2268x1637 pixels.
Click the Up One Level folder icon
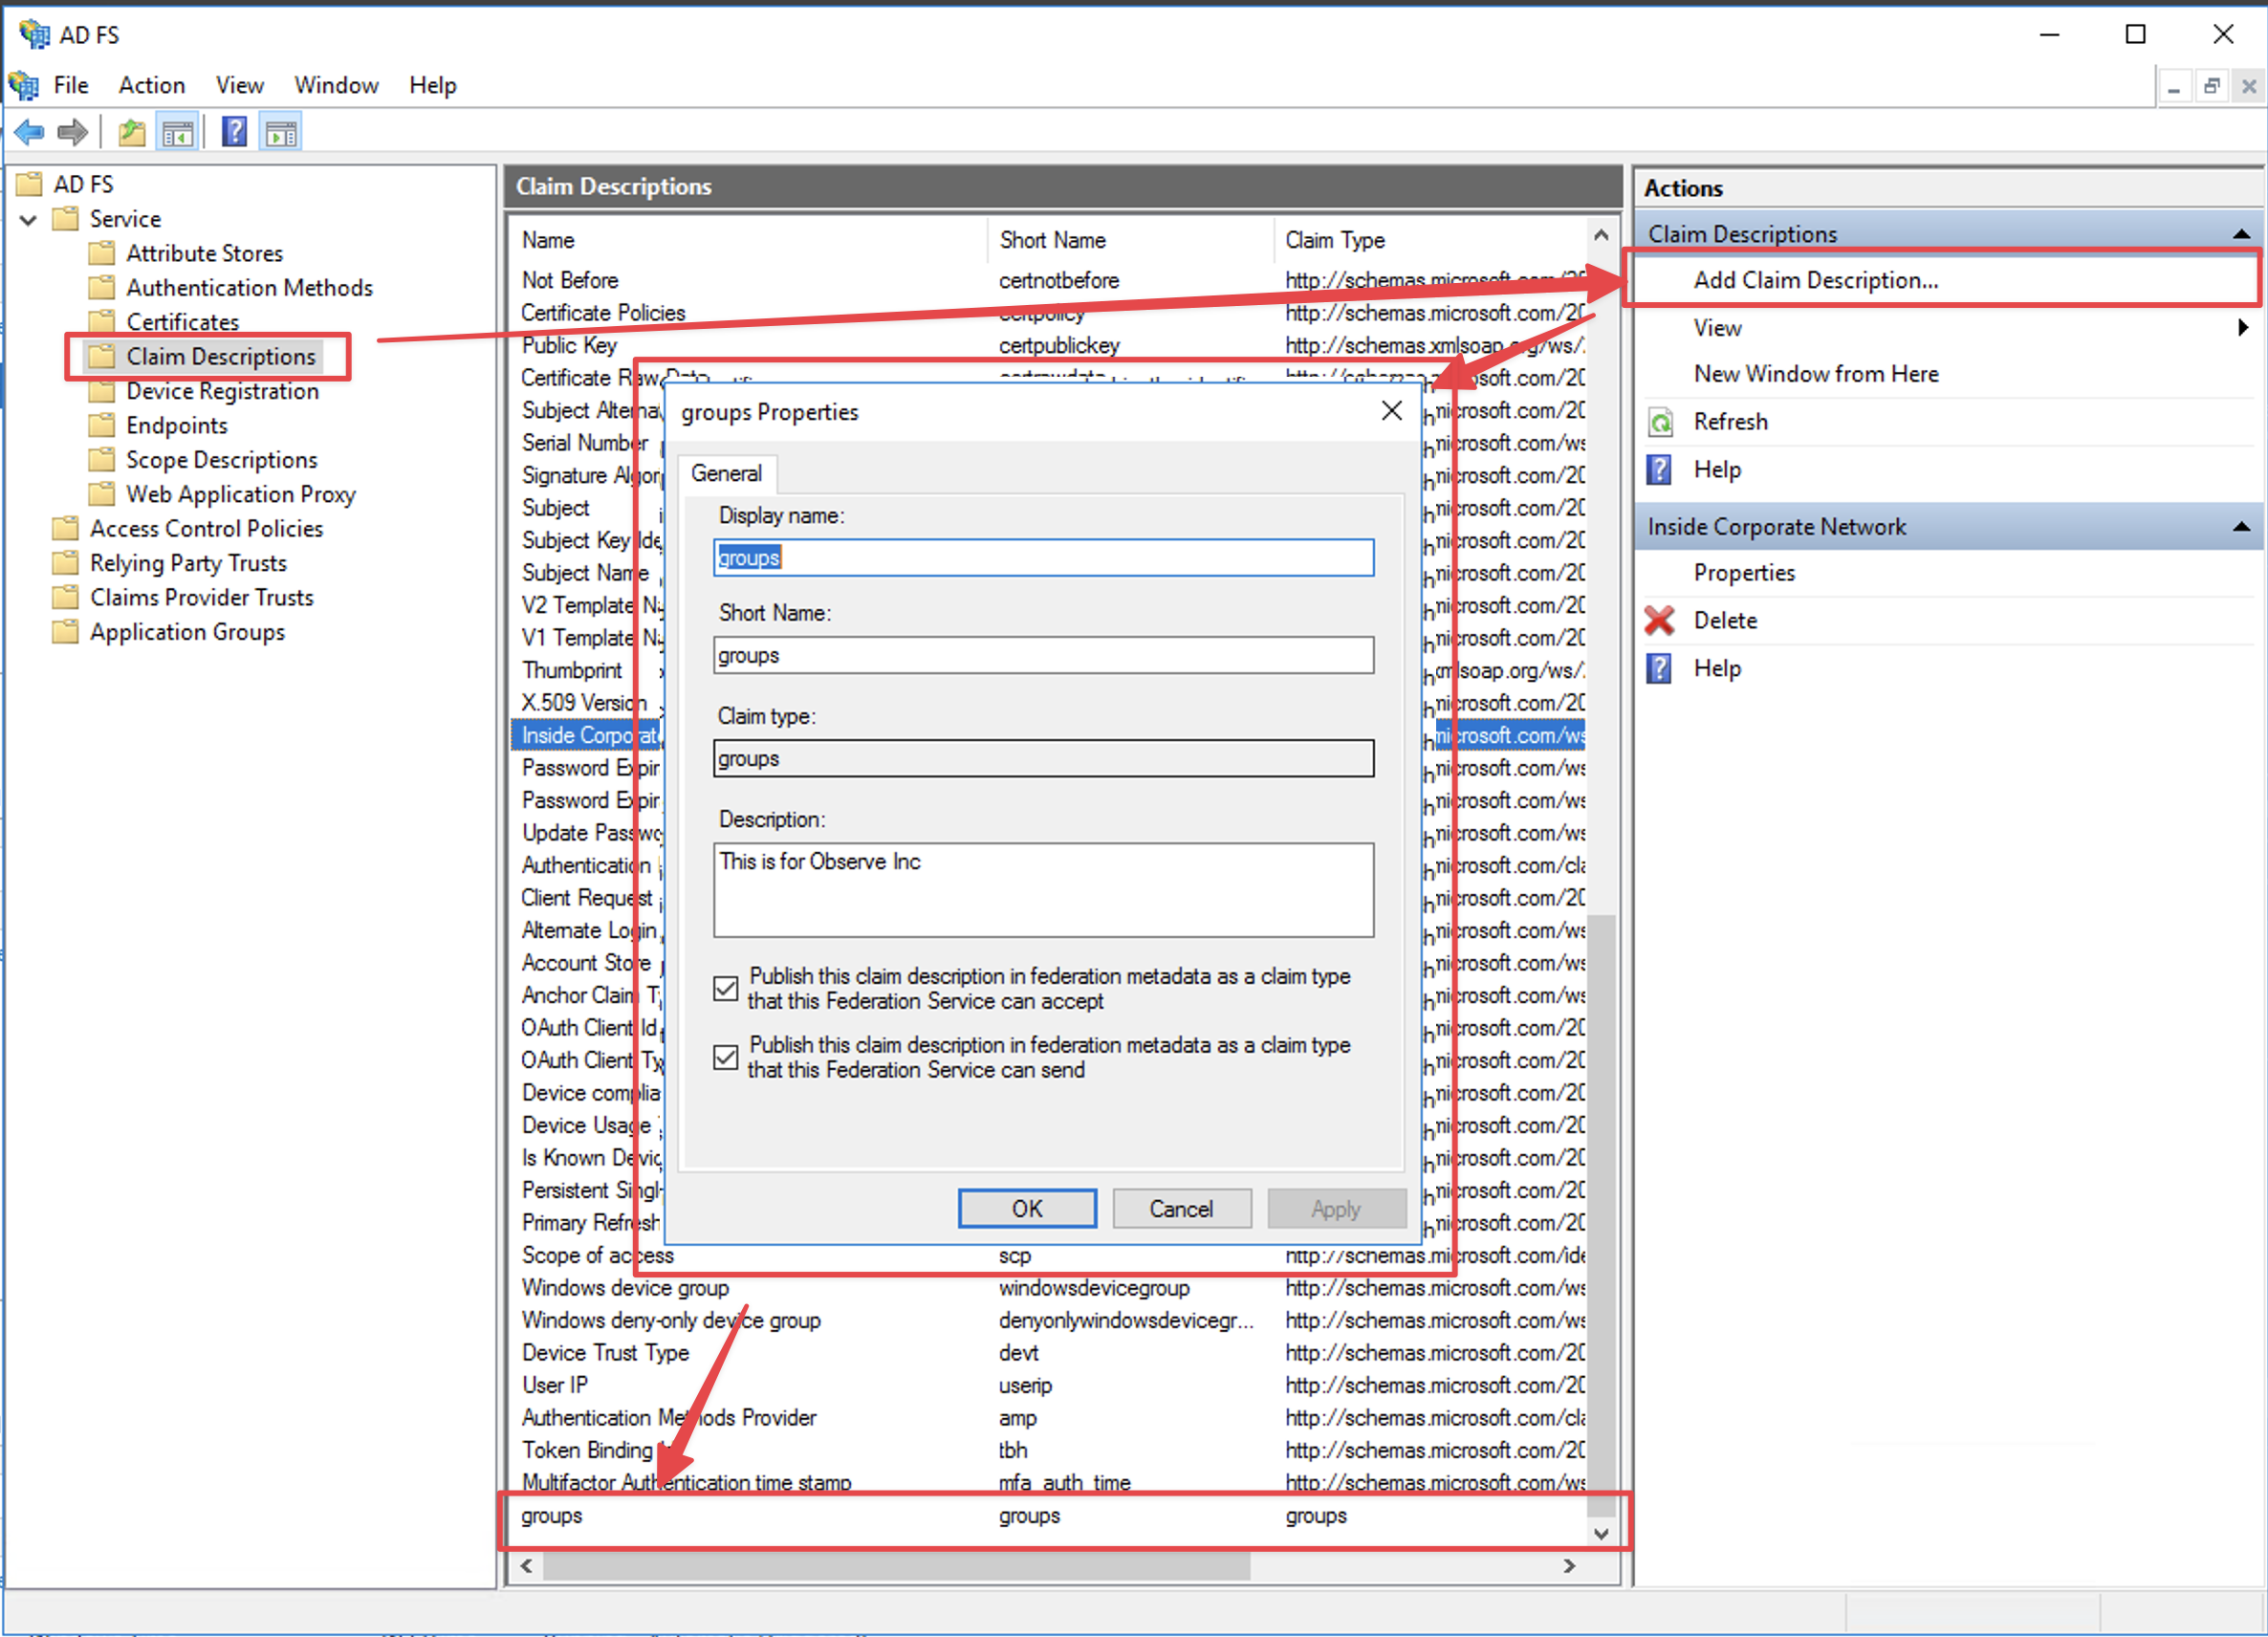click(131, 132)
